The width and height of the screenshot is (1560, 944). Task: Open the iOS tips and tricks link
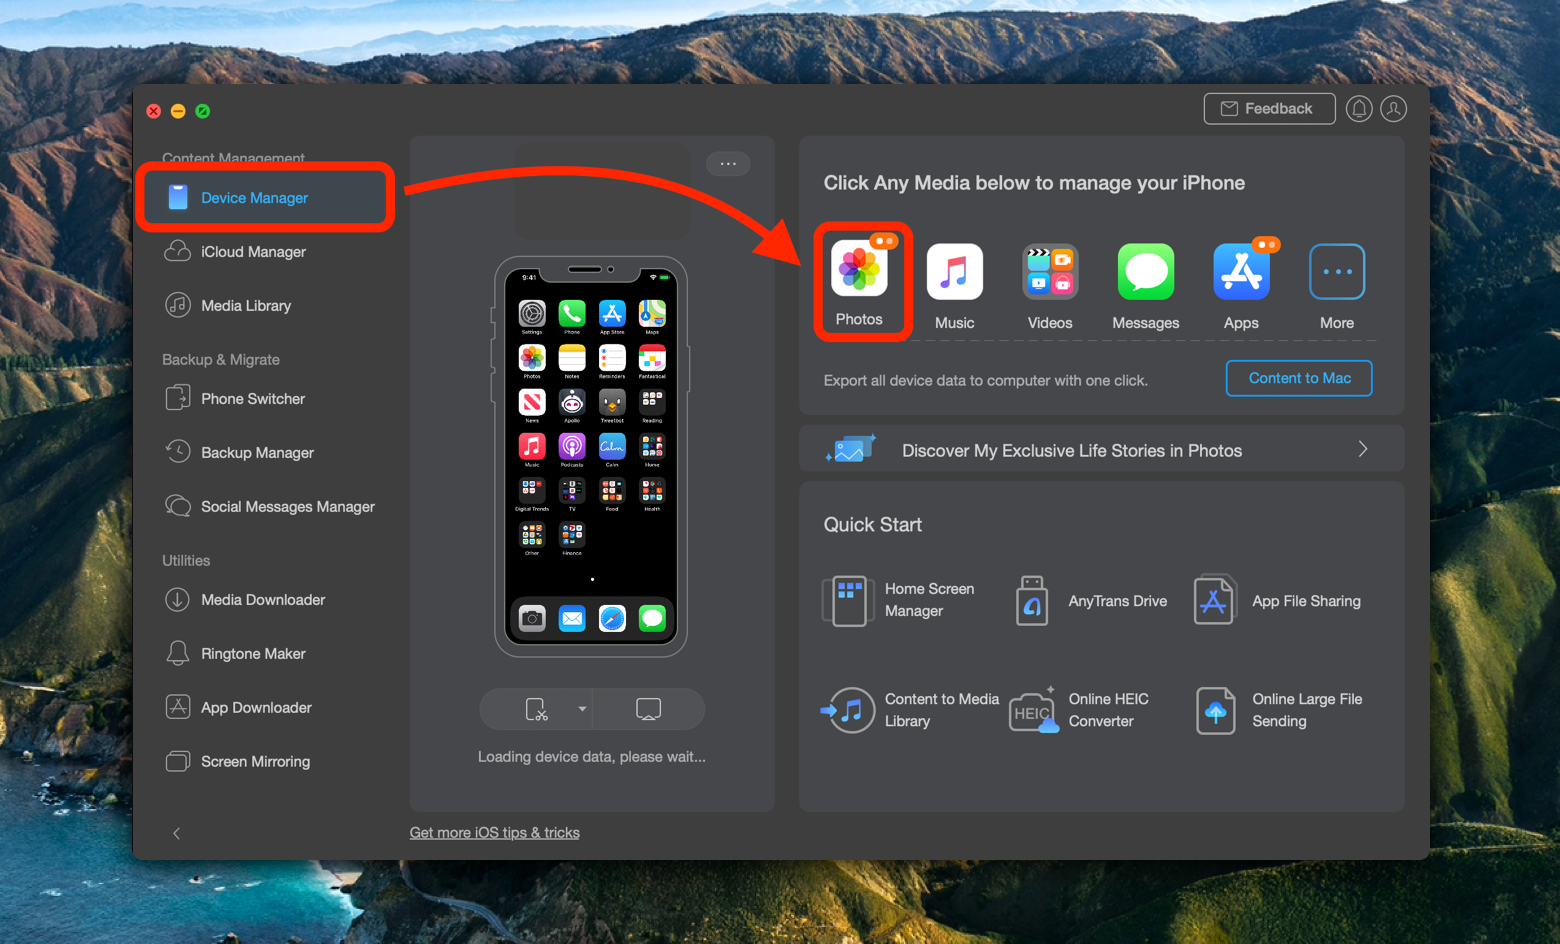494,832
